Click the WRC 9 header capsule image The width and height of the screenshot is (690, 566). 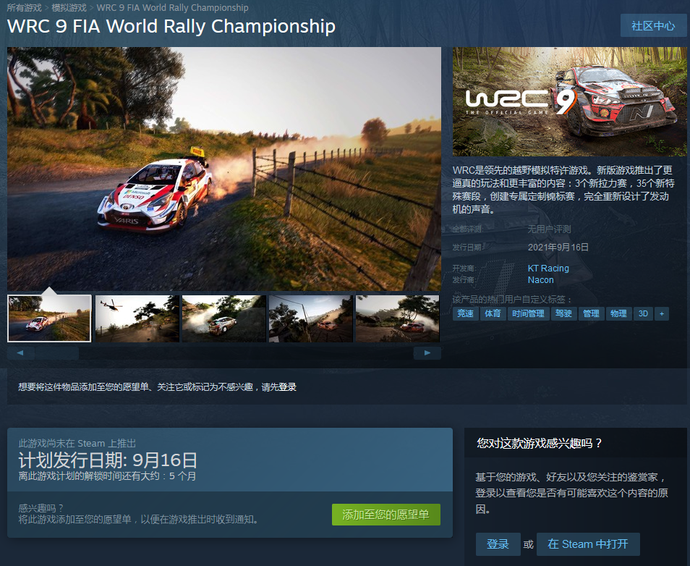(x=569, y=102)
